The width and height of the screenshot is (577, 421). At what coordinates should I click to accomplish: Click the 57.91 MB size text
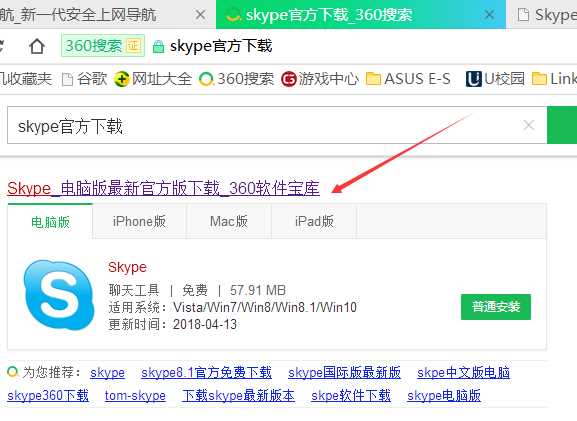click(x=258, y=290)
